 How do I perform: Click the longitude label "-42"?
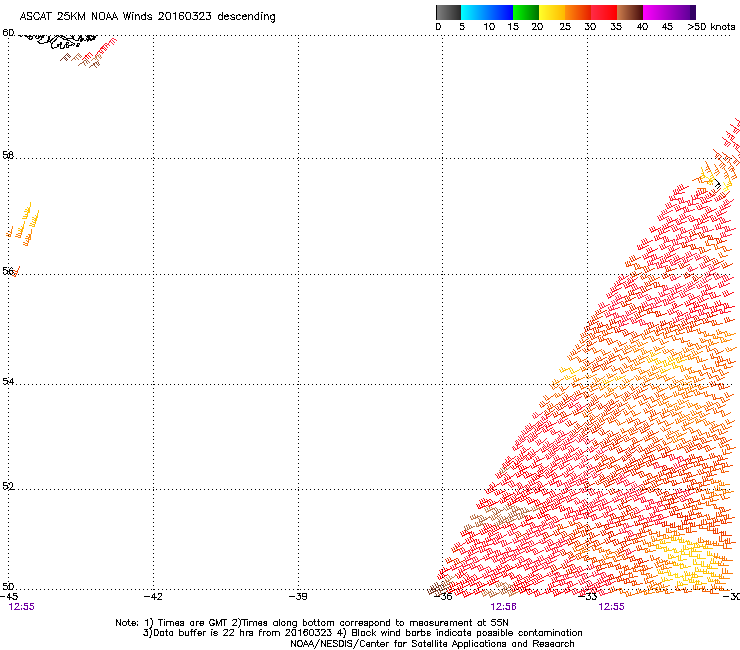(153, 597)
